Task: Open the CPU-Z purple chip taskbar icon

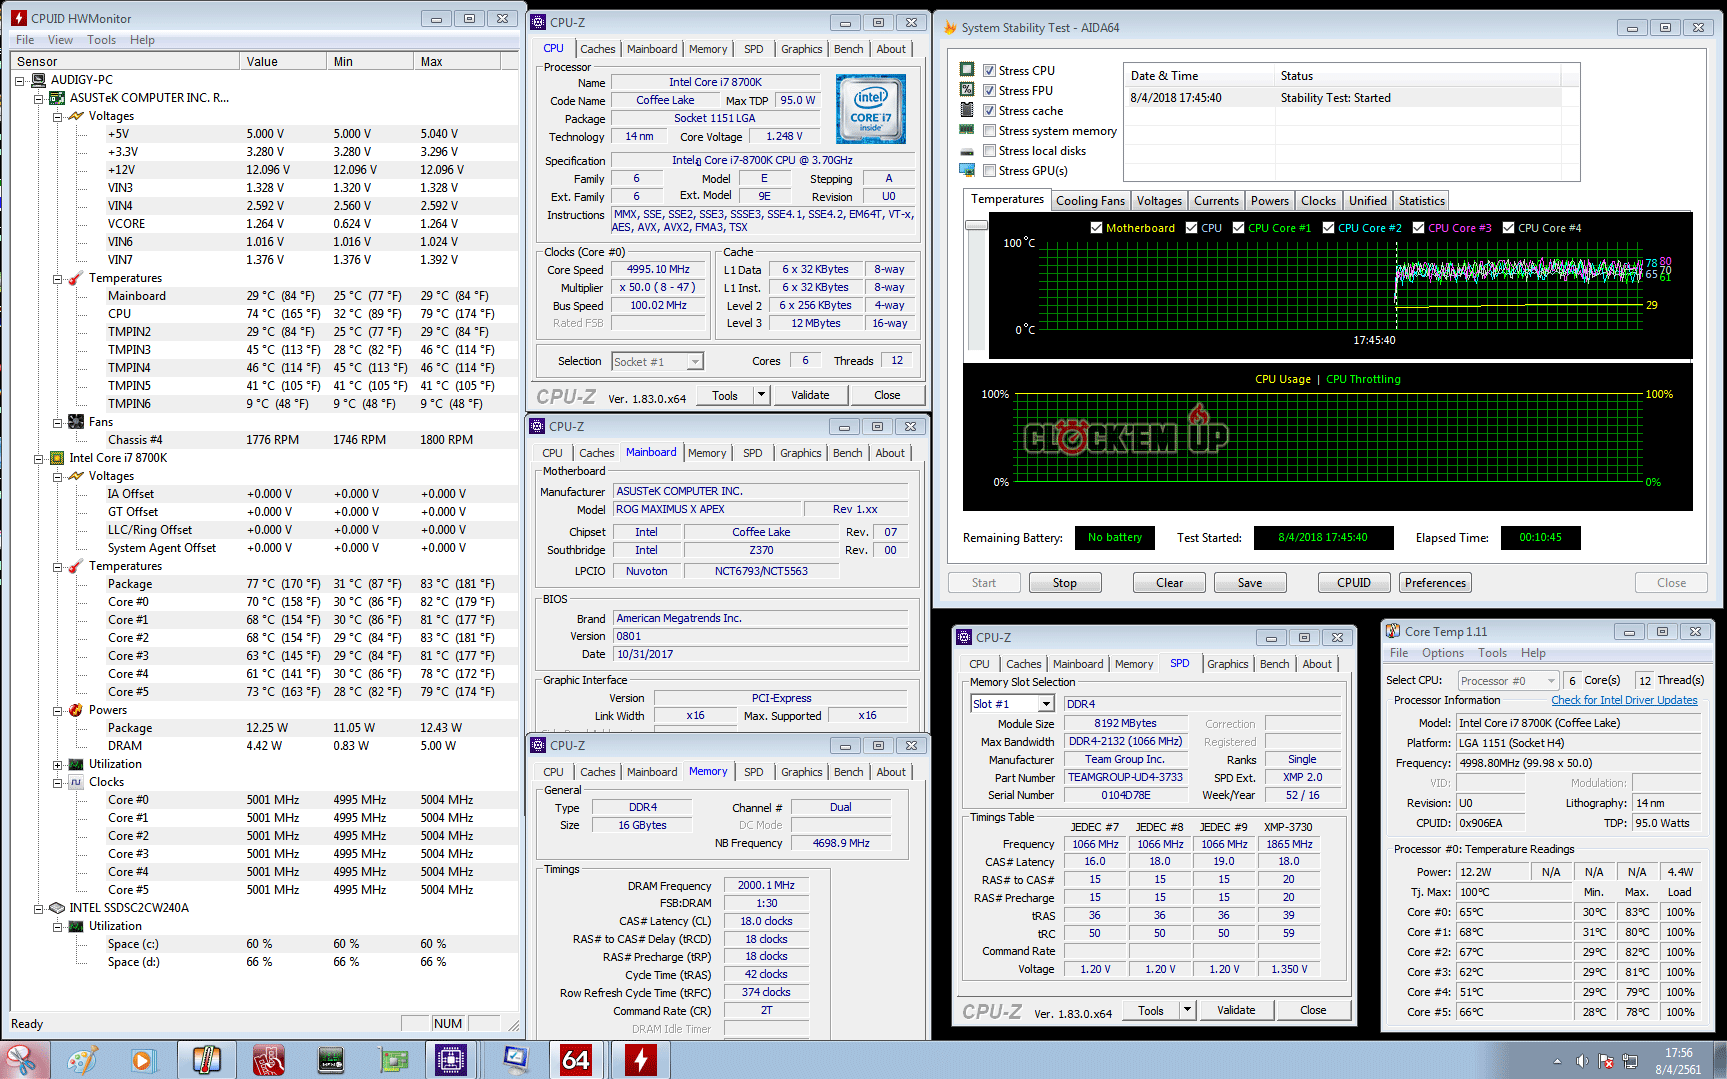Action: tap(450, 1059)
